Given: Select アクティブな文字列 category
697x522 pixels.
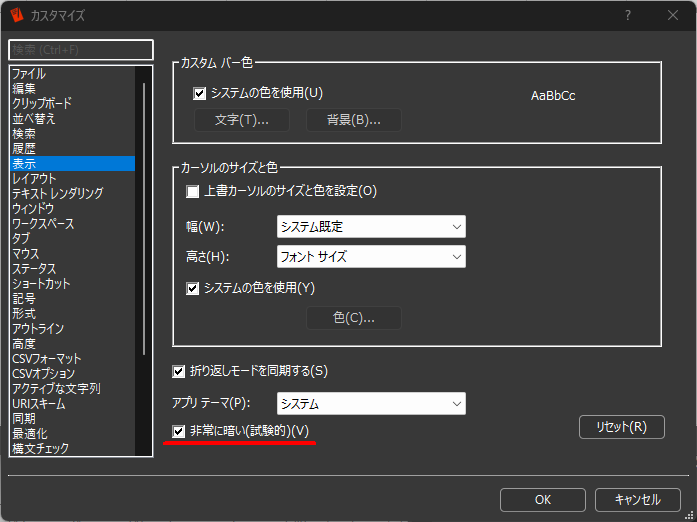Looking at the screenshot, I should (x=72, y=389).
